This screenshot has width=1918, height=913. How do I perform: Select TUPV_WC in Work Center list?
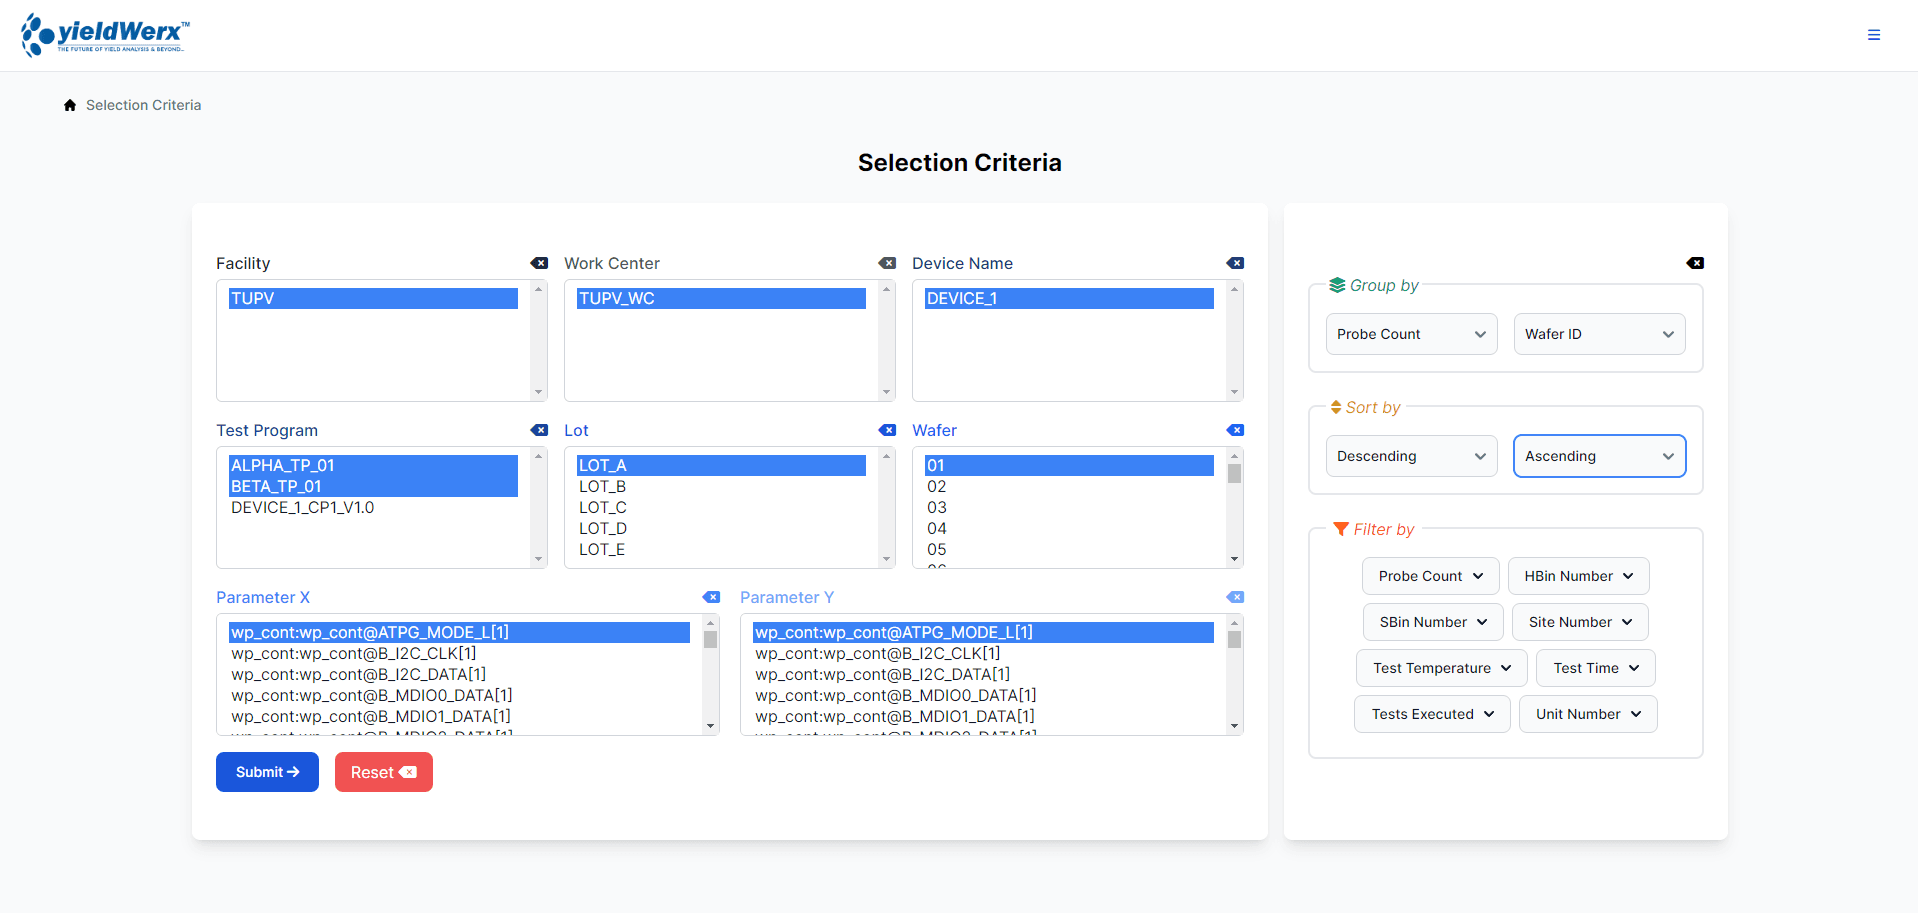[721, 298]
